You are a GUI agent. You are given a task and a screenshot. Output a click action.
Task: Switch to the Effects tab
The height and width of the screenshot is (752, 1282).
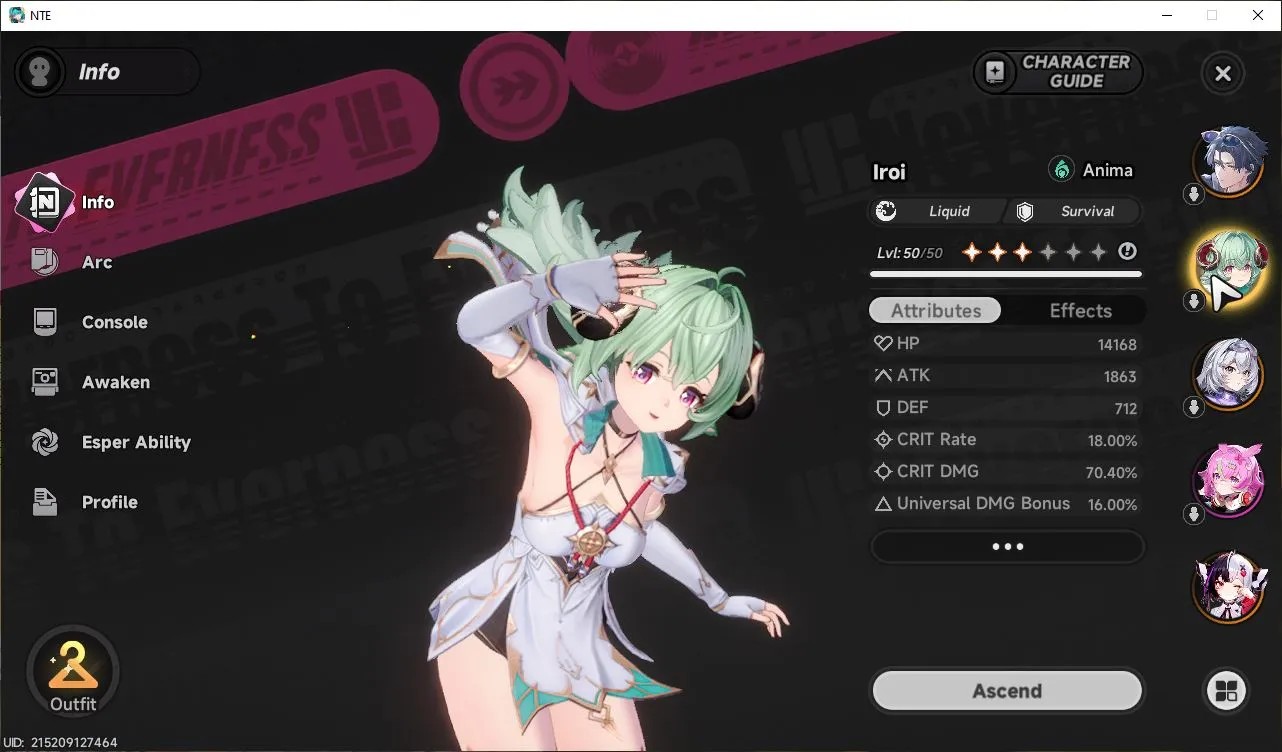(1080, 311)
